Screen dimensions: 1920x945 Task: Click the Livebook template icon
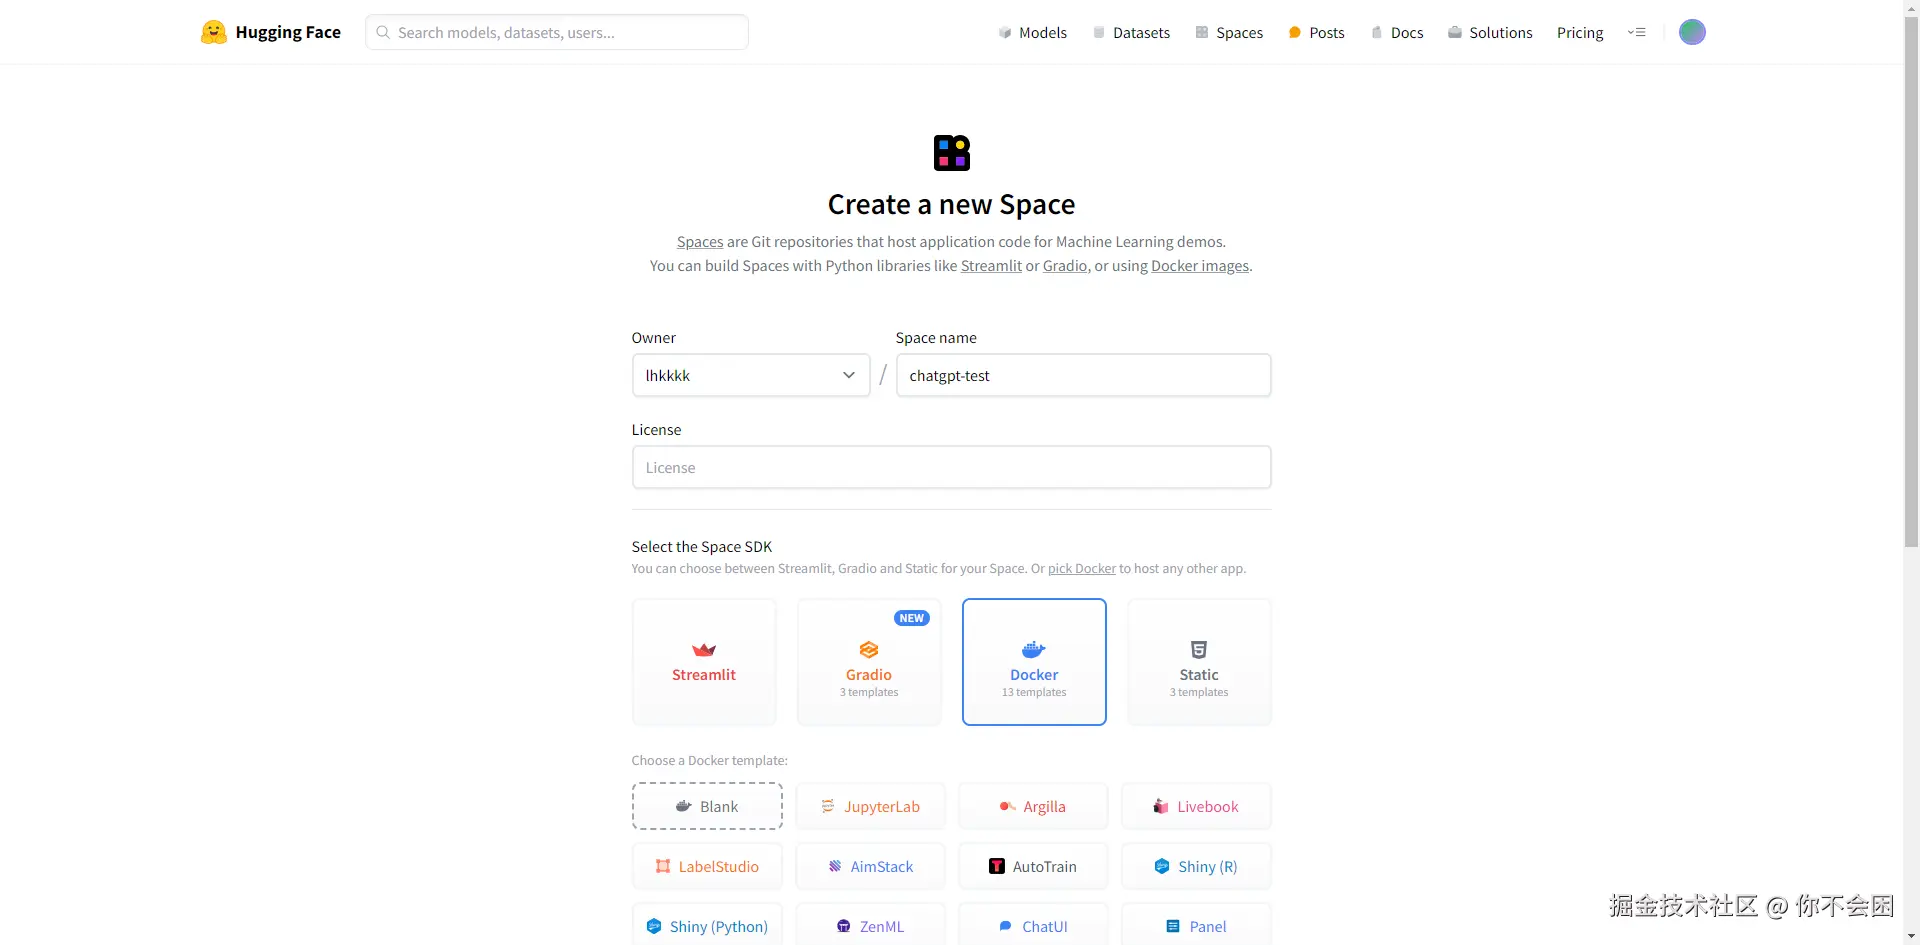coord(1161,806)
